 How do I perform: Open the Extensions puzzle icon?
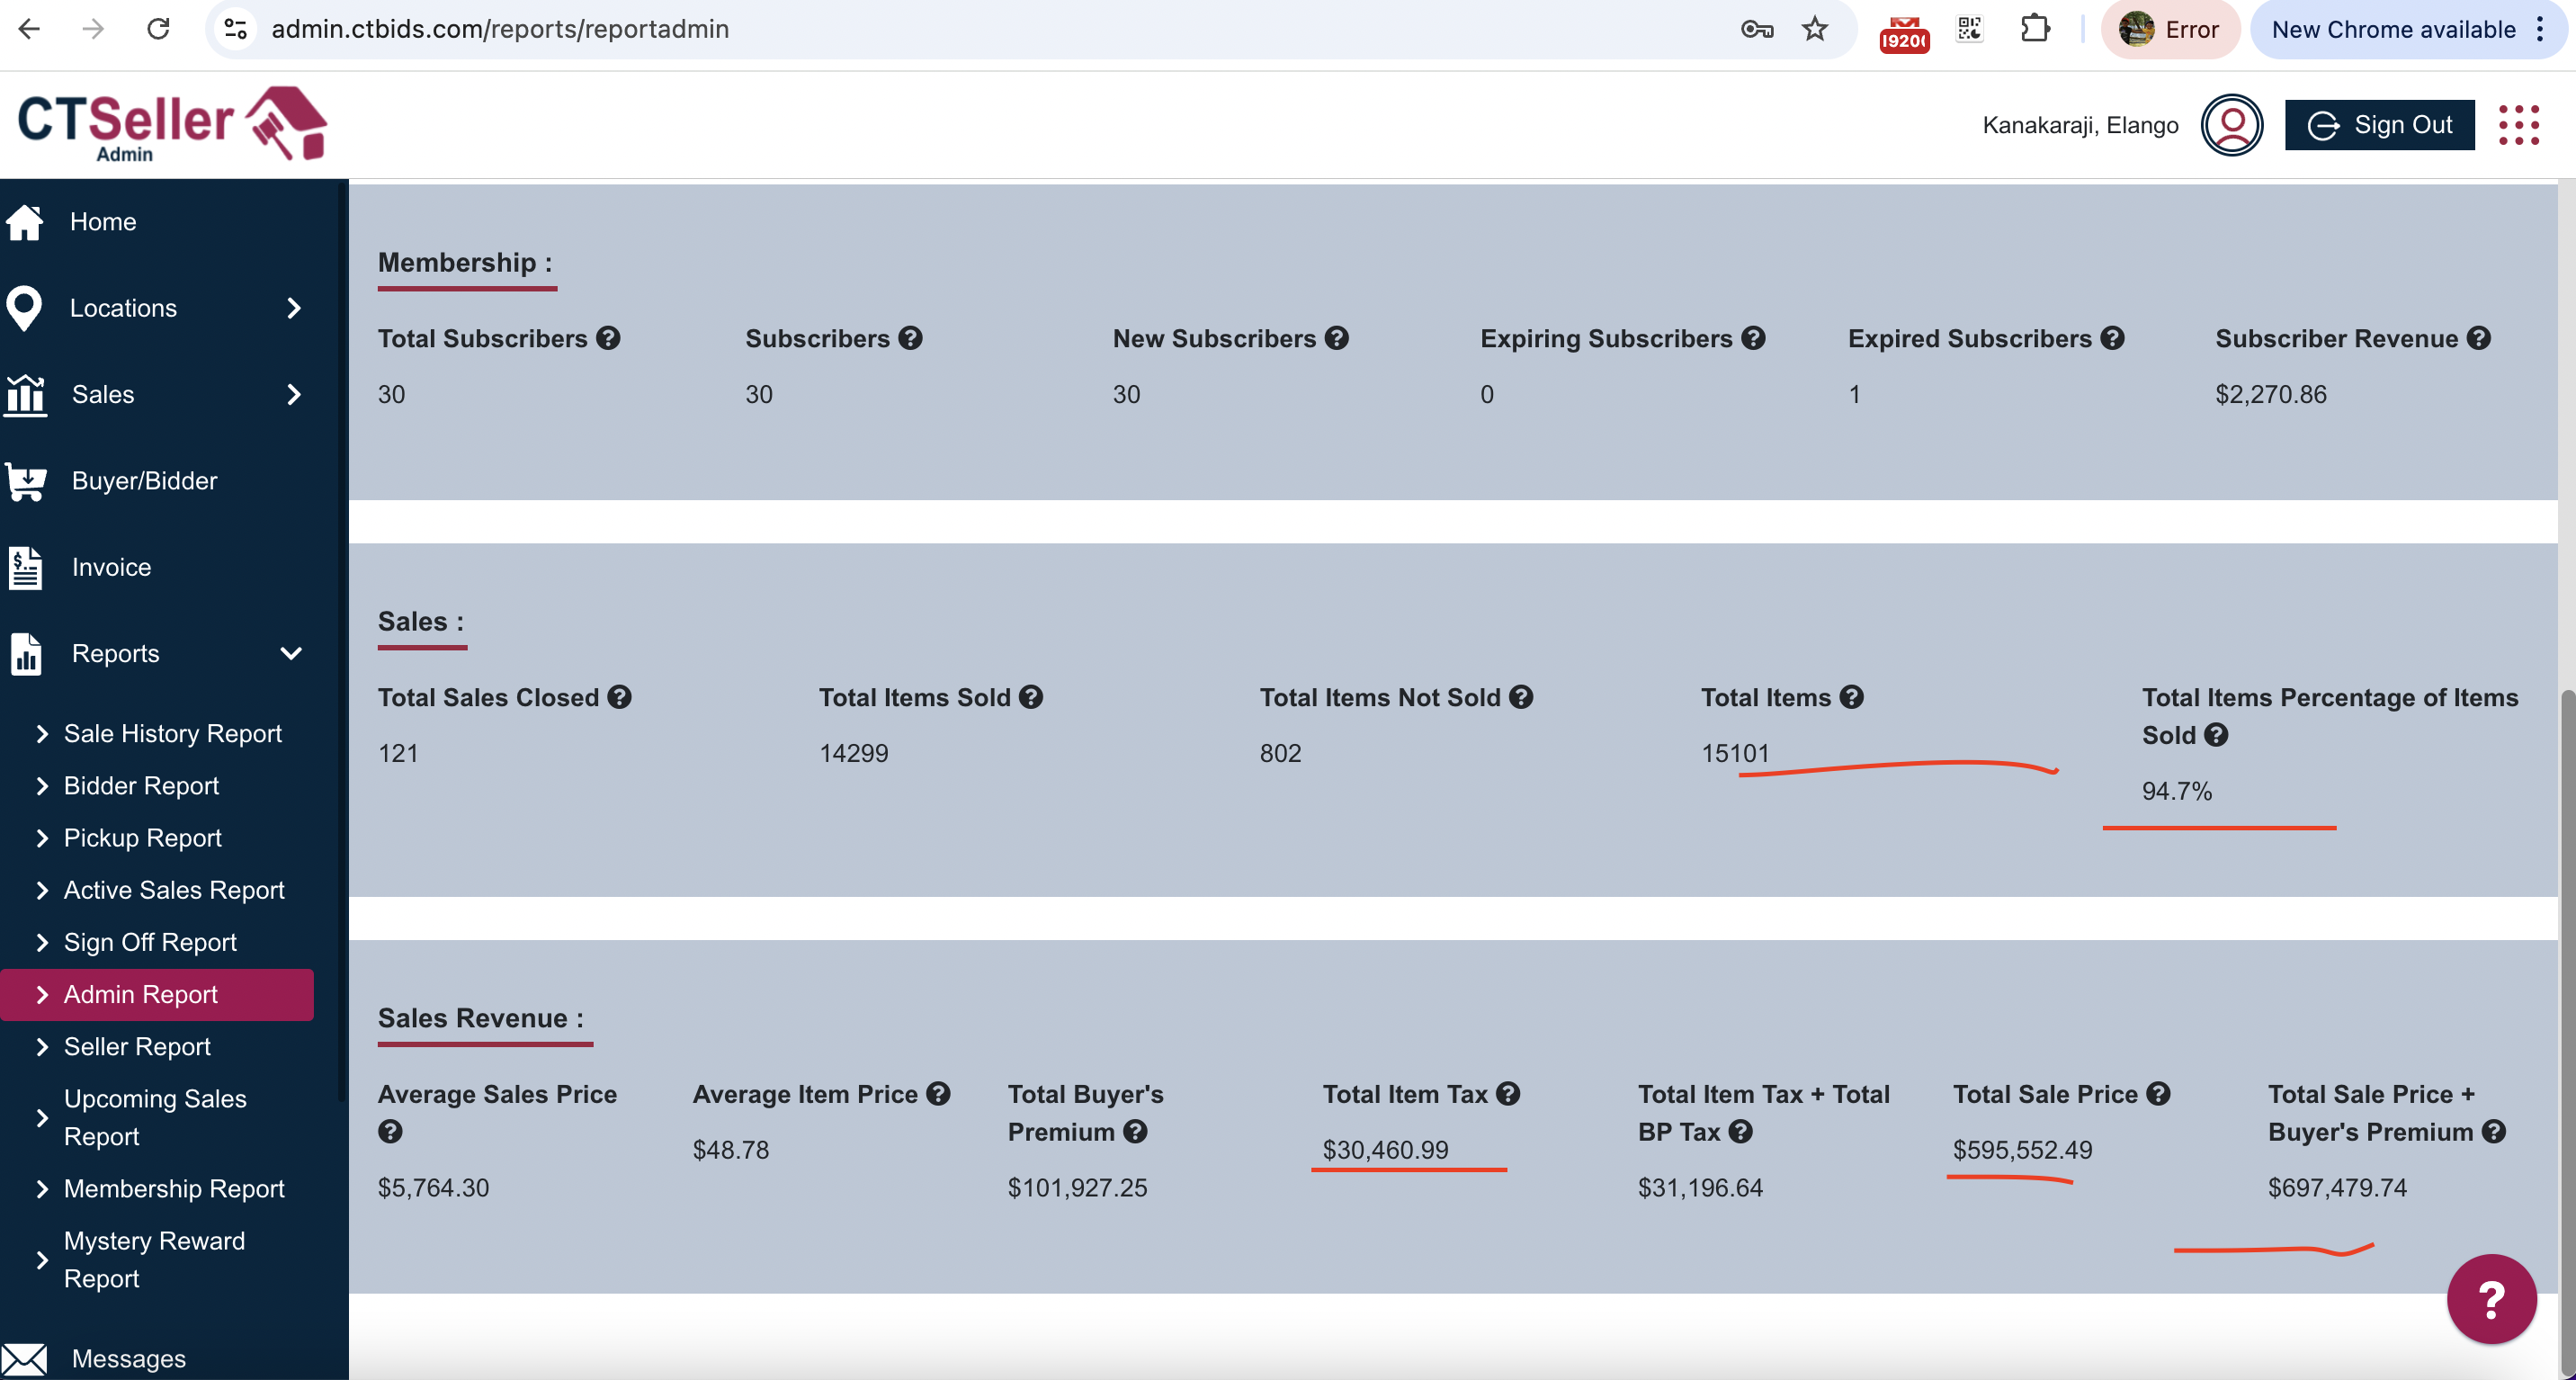[2035, 28]
